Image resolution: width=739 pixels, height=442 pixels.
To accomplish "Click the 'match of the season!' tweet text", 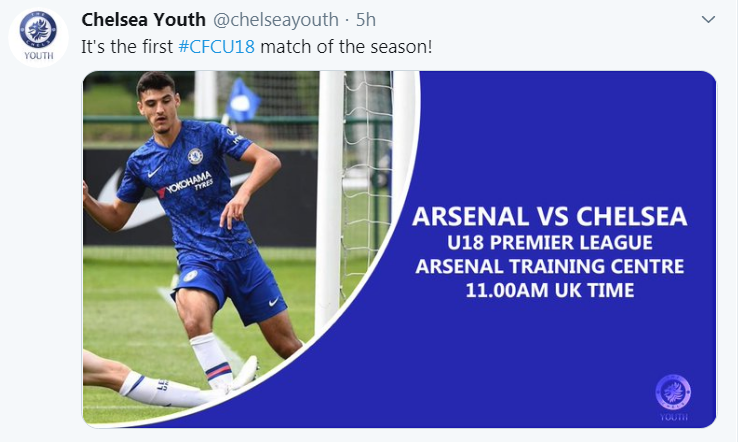I will (x=346, y=47).
